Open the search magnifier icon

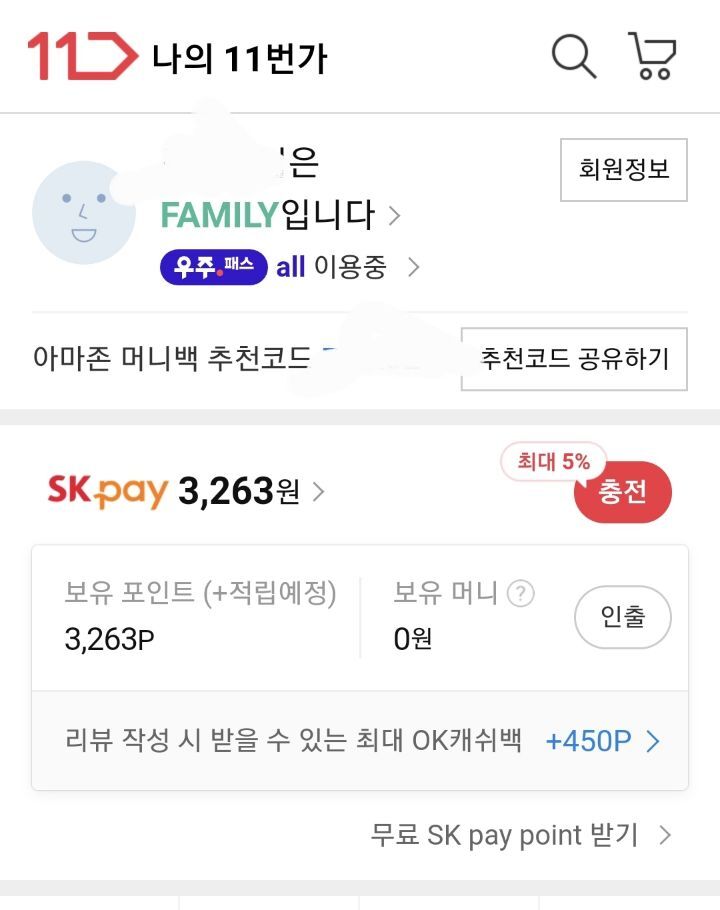click(574, 56)
